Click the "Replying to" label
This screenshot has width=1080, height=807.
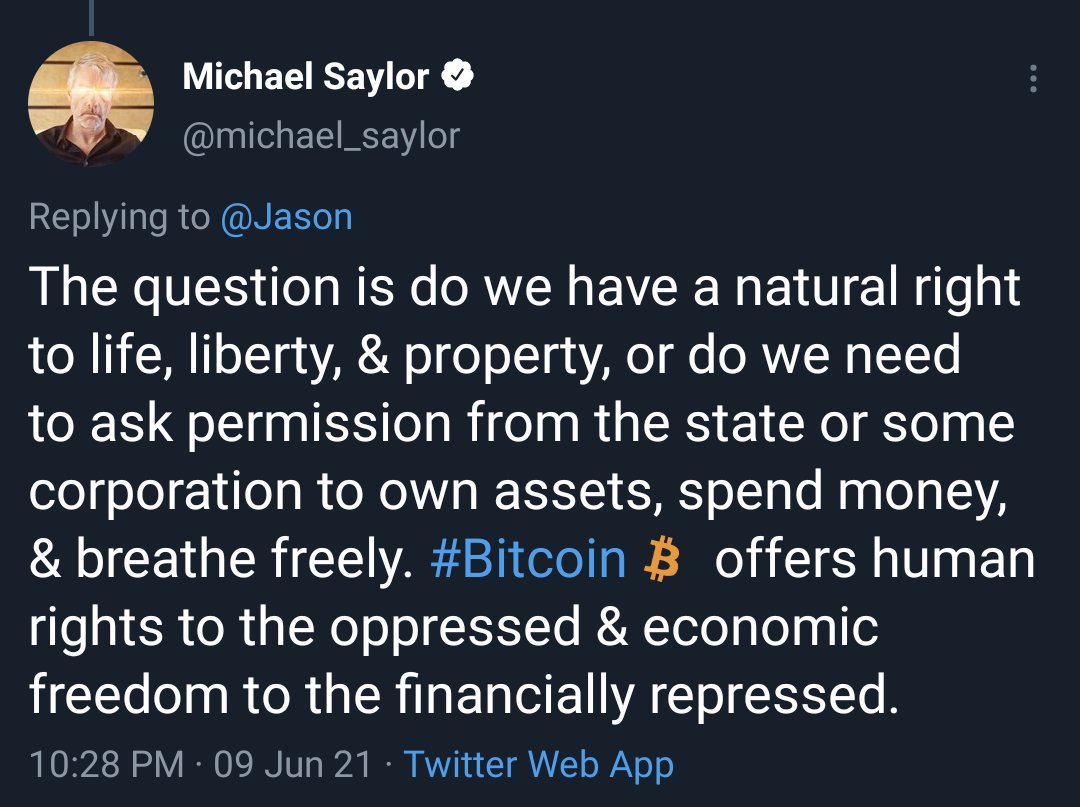click(x=120, y=217)
